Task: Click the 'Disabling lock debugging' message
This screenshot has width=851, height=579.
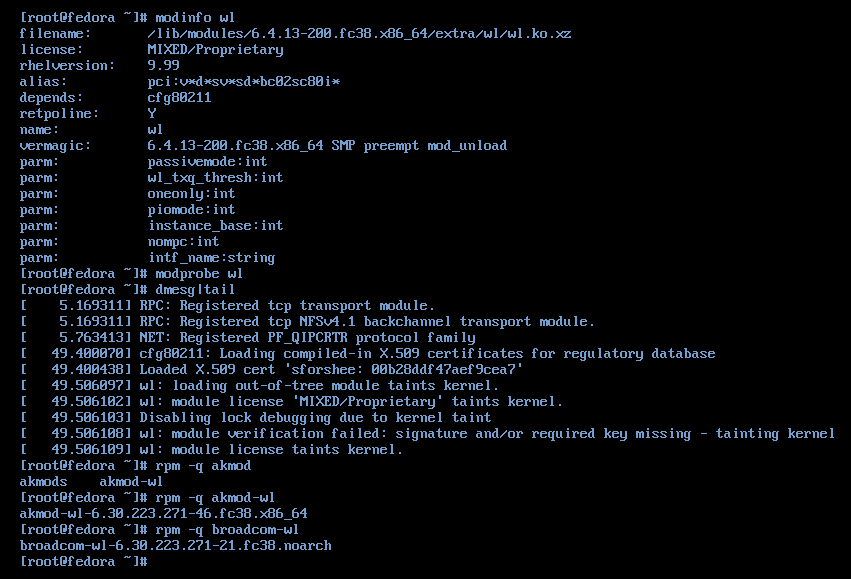Action: tap(315, 417)
